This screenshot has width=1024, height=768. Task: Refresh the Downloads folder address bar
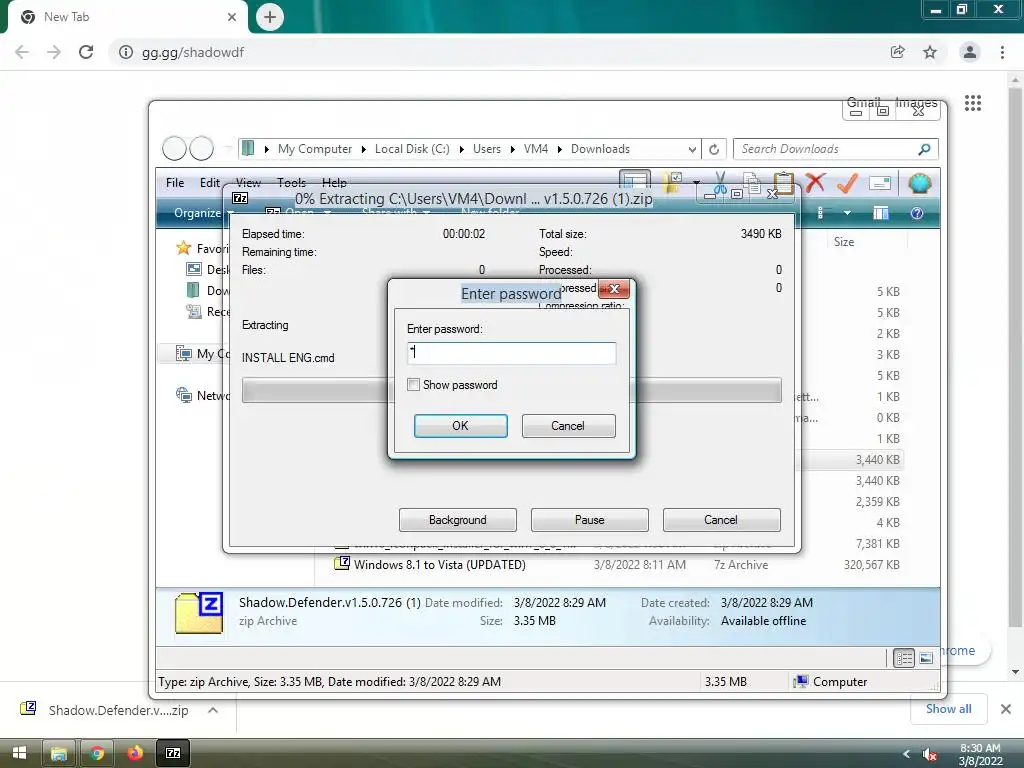pyautogui.click(x=714, y=150)
